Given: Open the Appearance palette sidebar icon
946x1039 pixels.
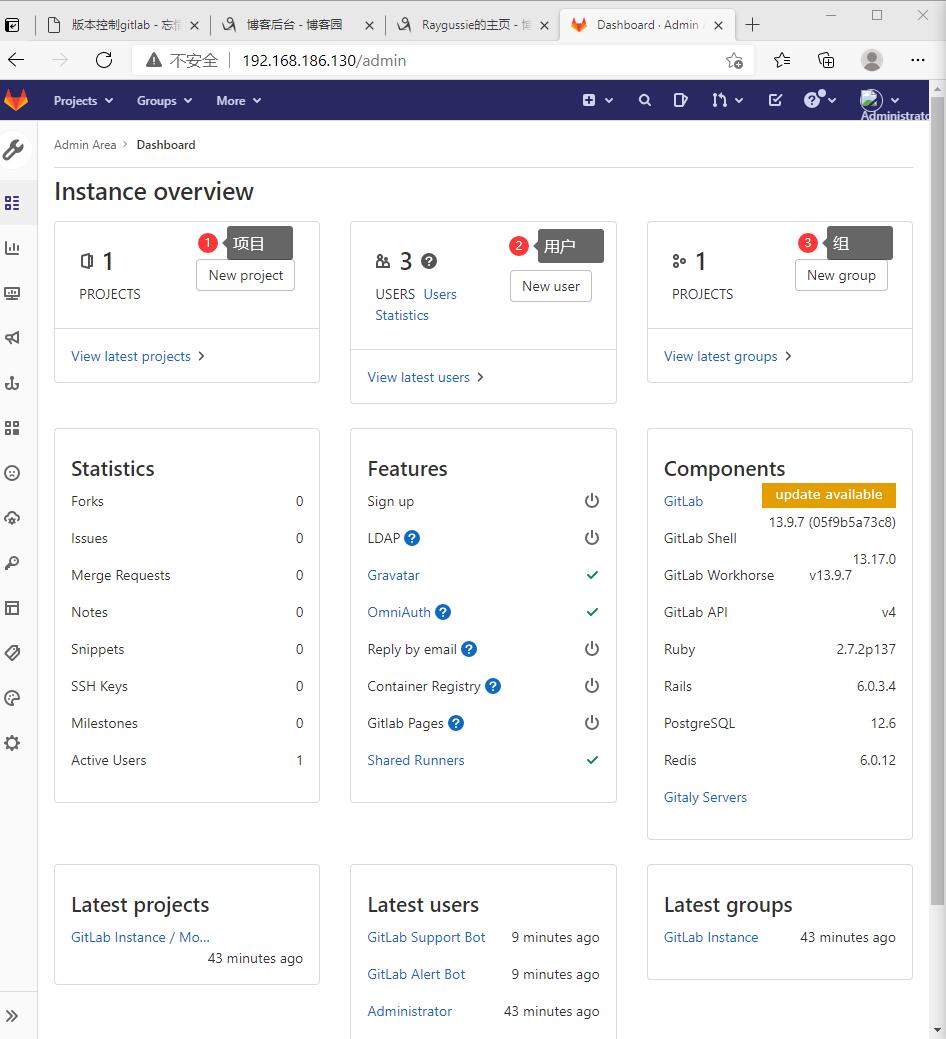Looking at the screenshot, I should click(12, 698).
